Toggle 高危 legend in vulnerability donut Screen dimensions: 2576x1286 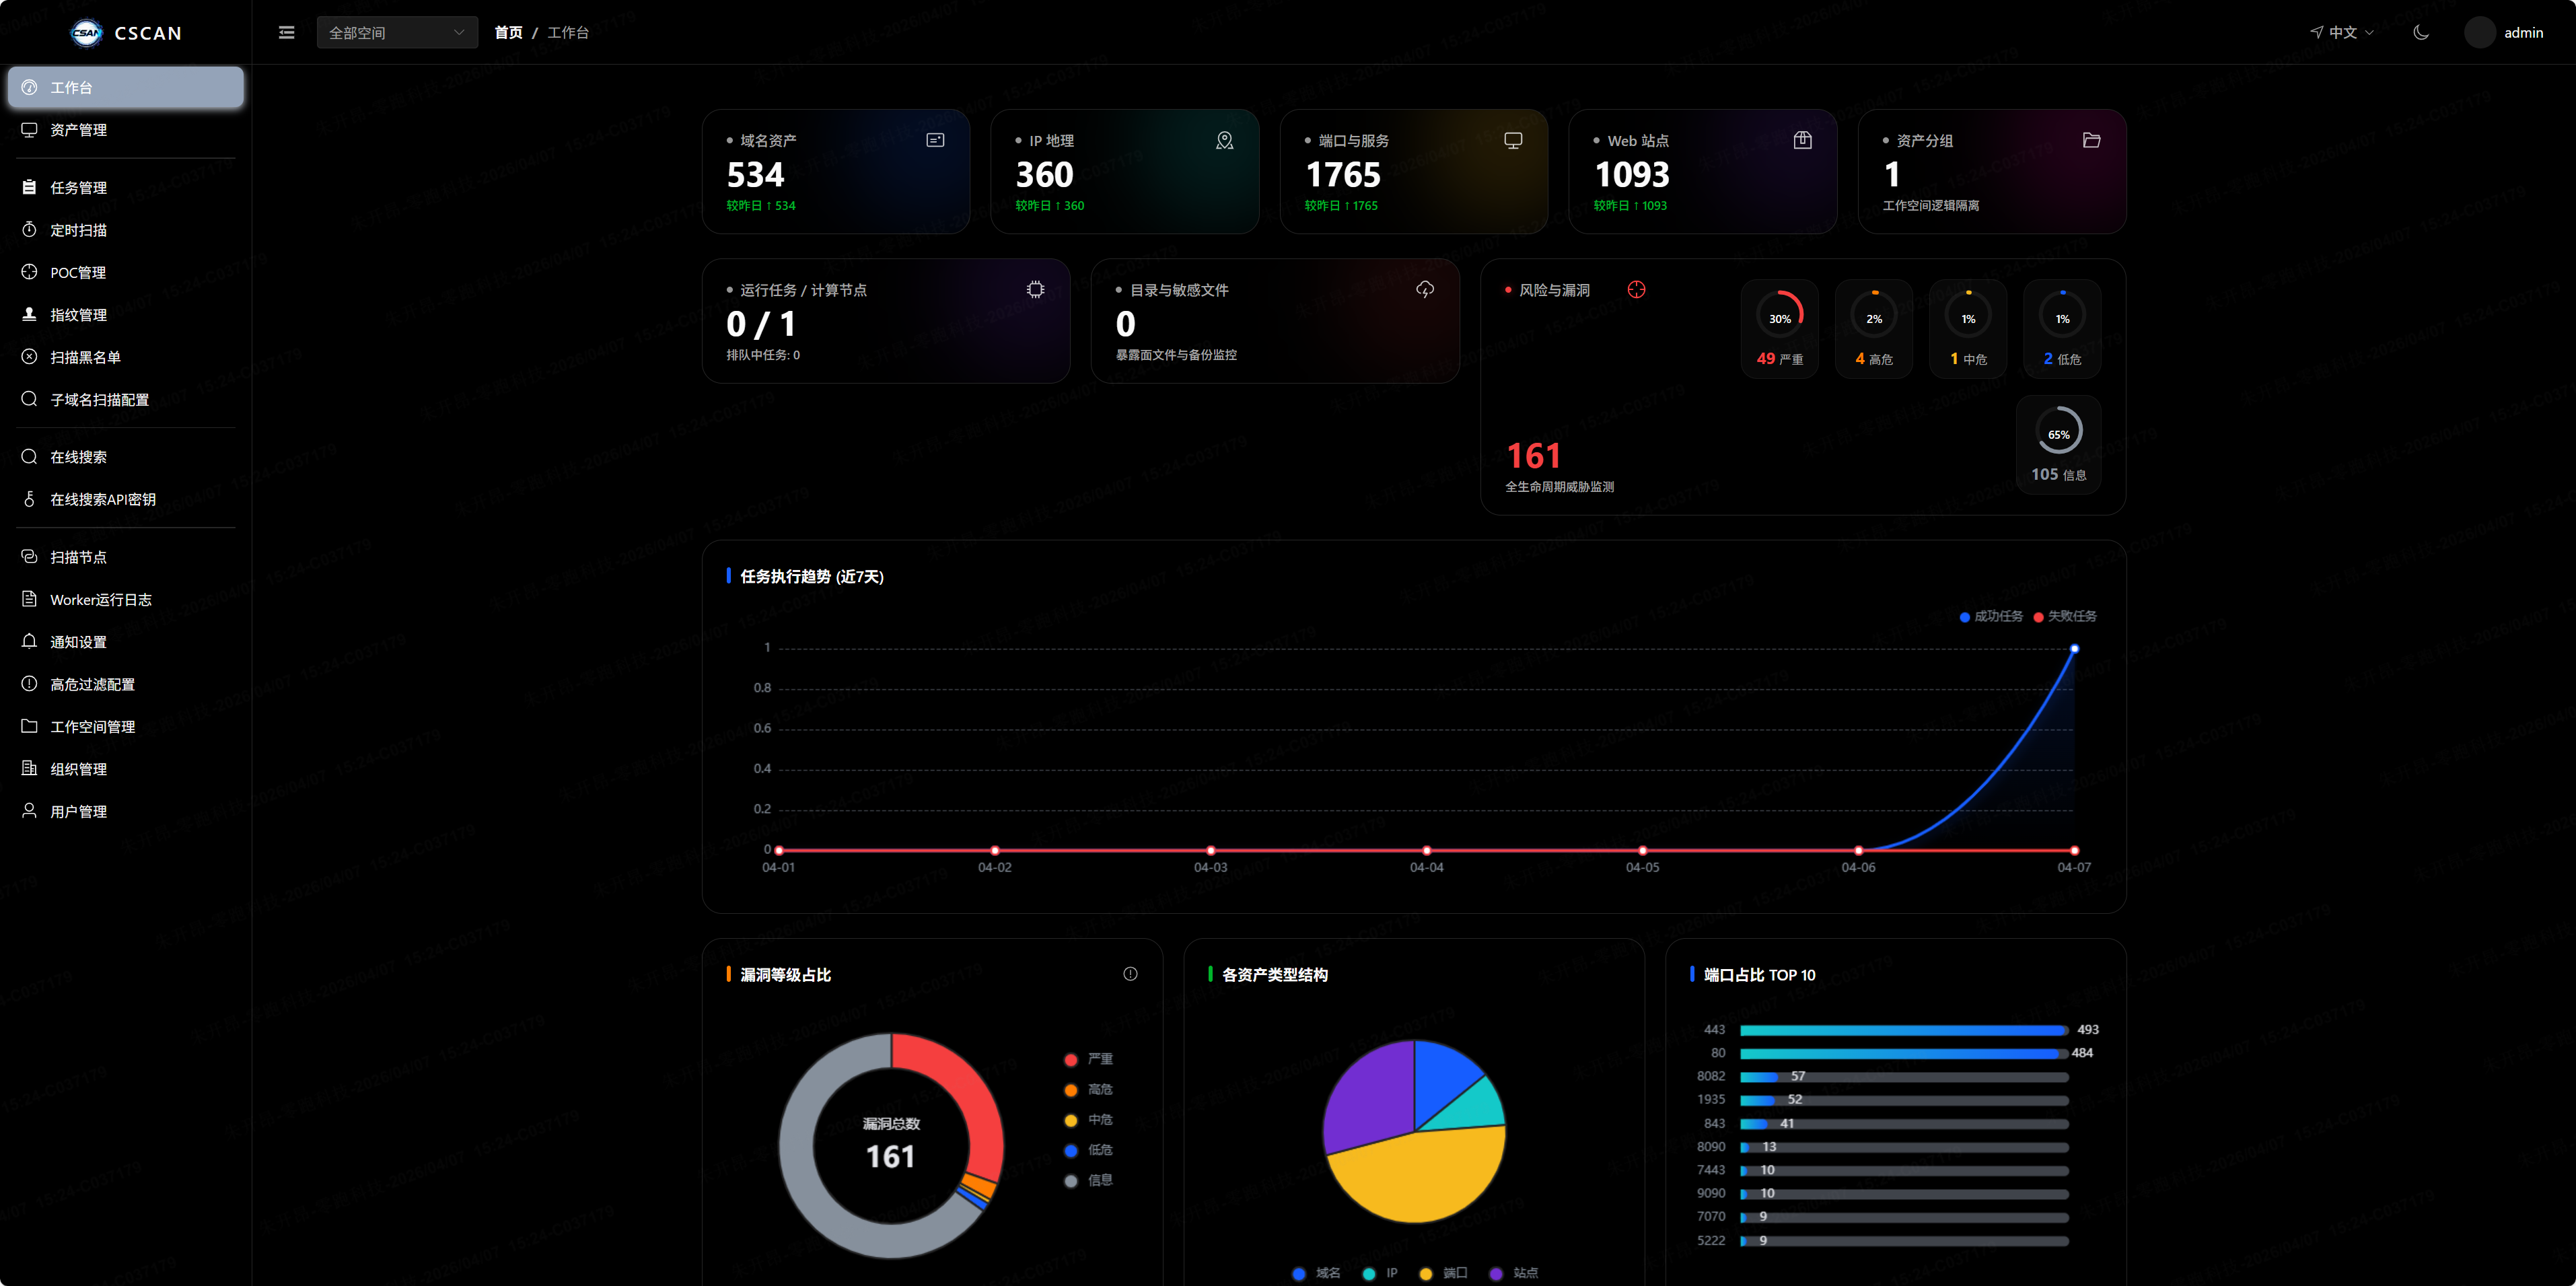(x=1089, y=1090)
